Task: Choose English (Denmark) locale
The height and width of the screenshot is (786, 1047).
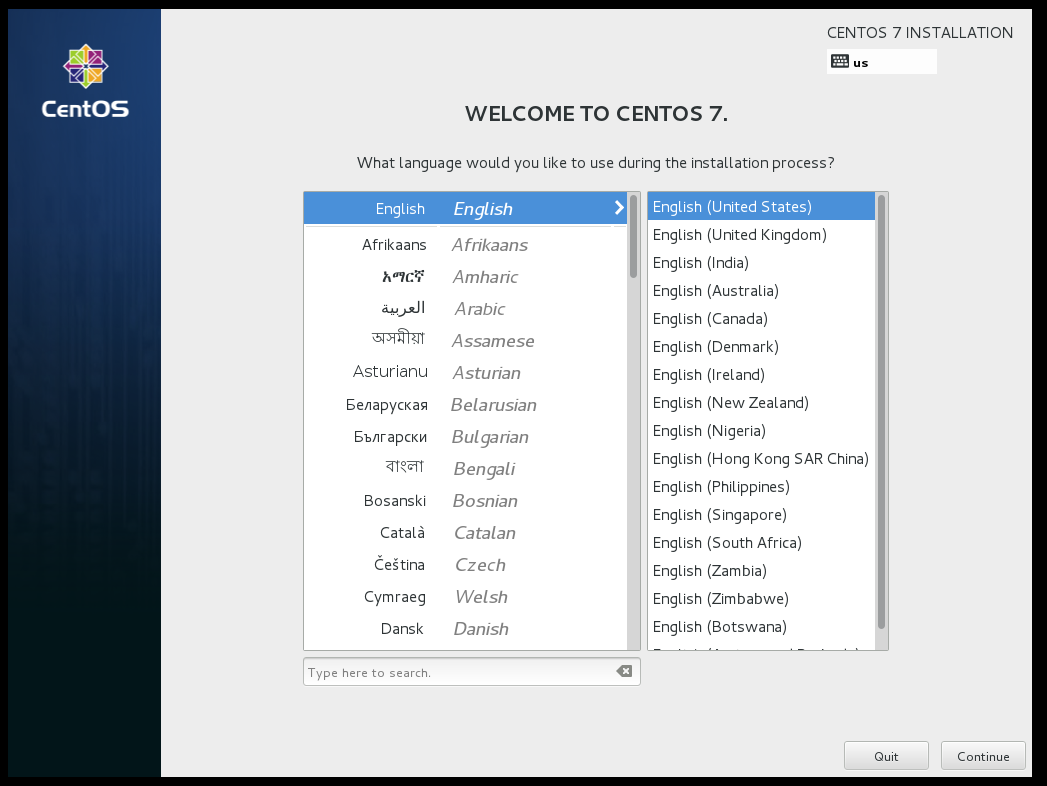Action: pyautogui.click(x=761, y=347)
